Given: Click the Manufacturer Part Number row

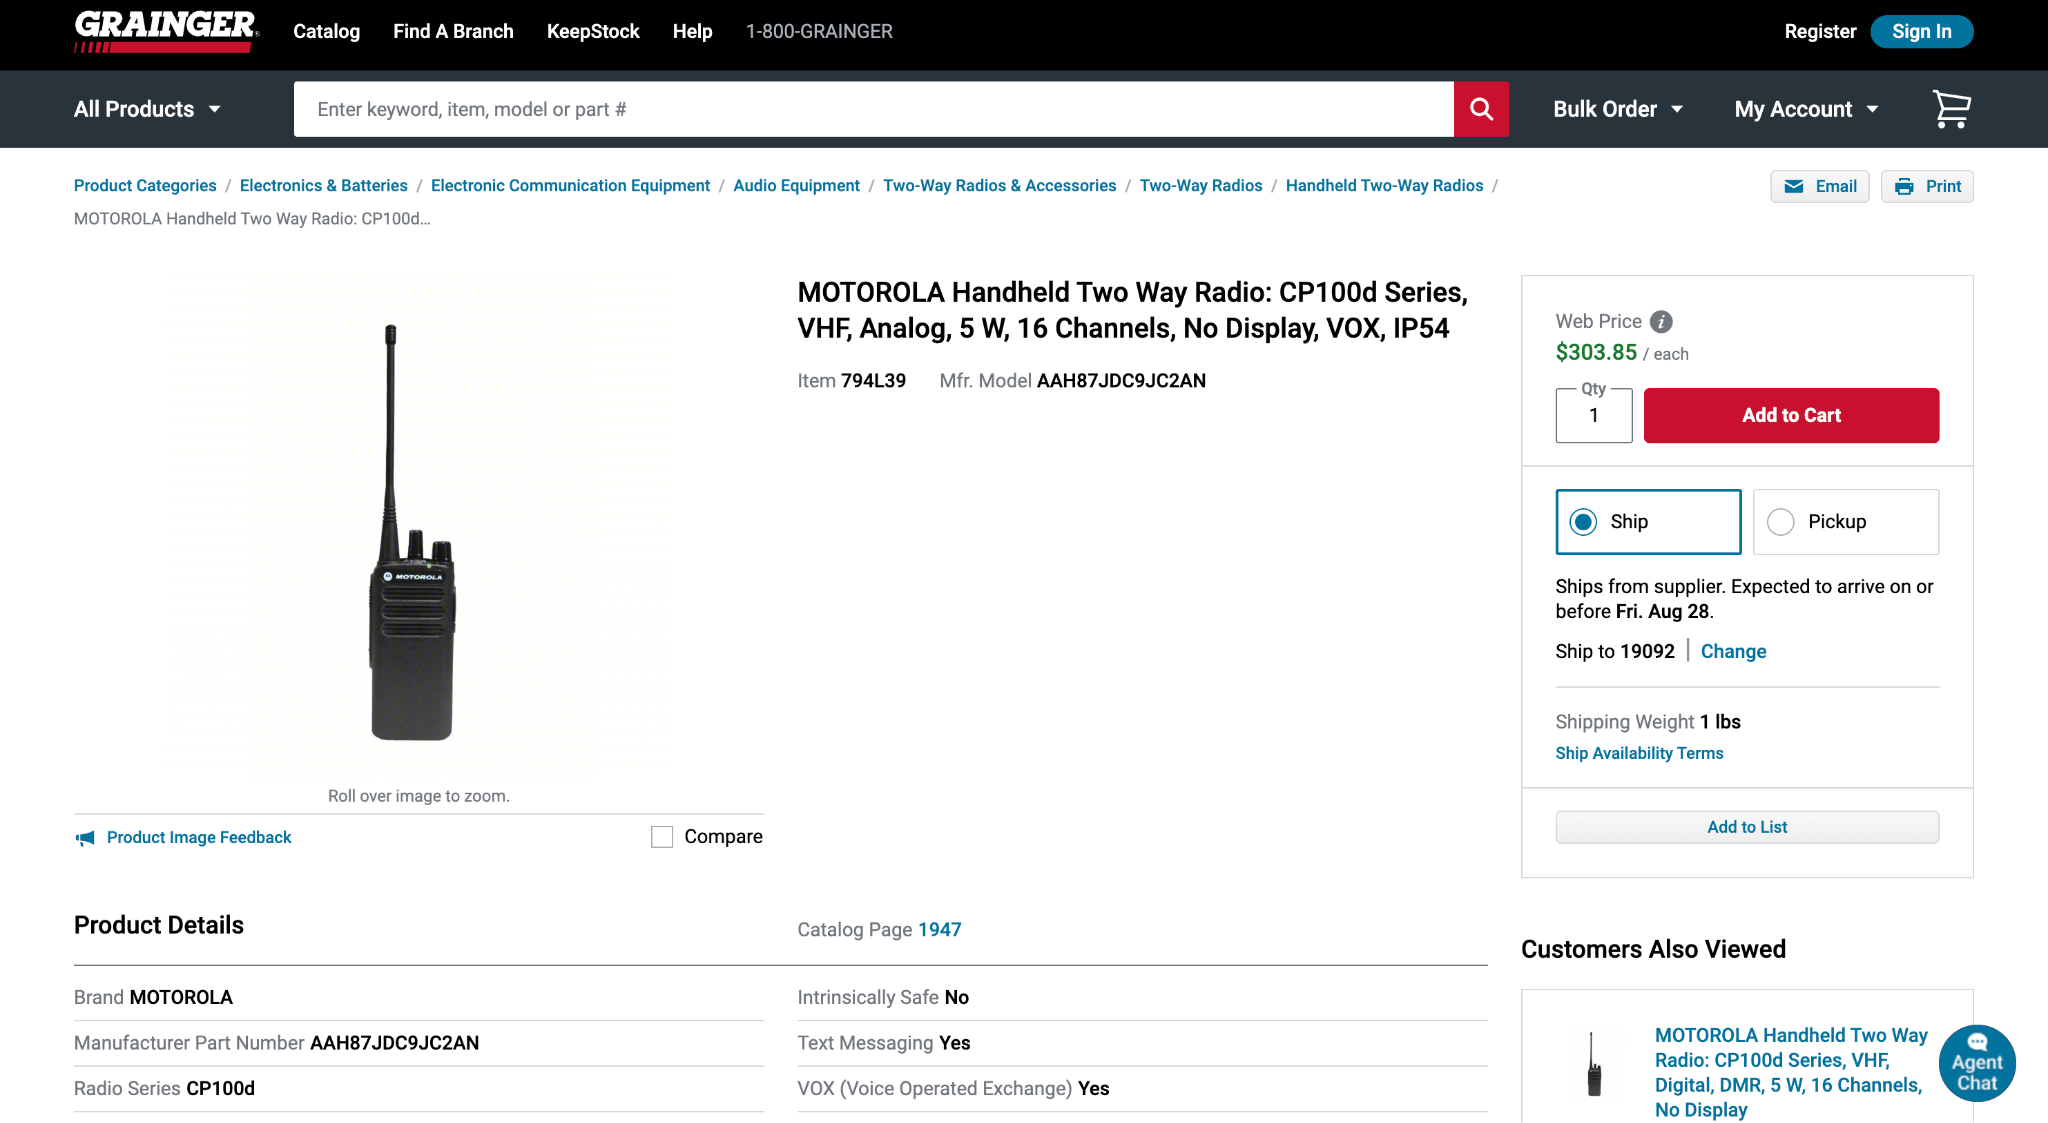Looking at the screenshot, I should tap(419, 1043).
